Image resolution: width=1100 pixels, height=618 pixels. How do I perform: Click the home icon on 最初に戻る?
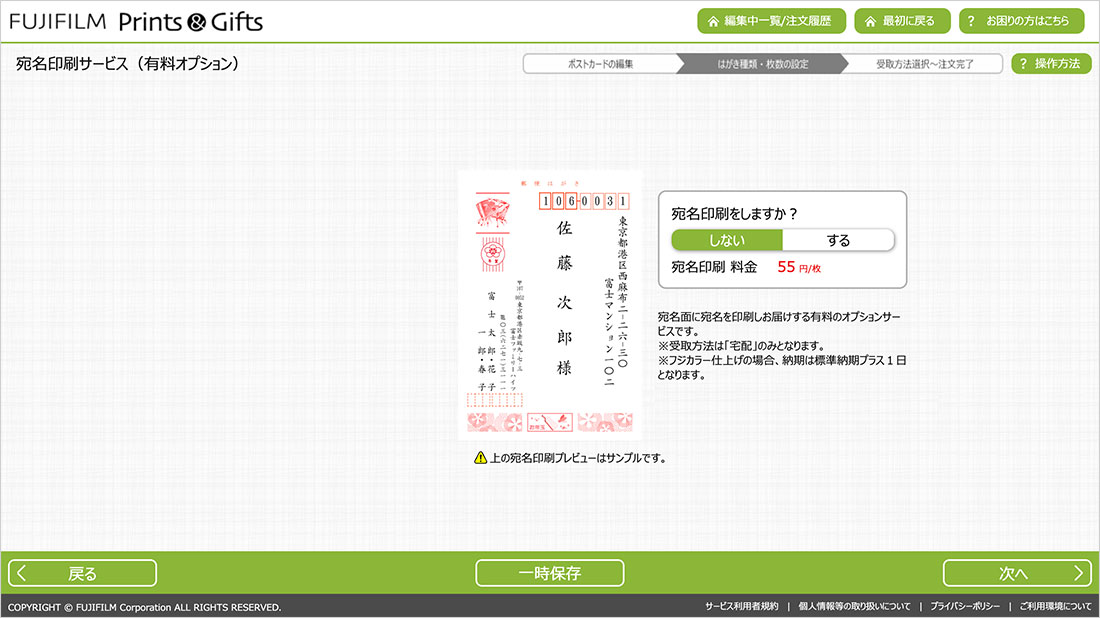870,21
